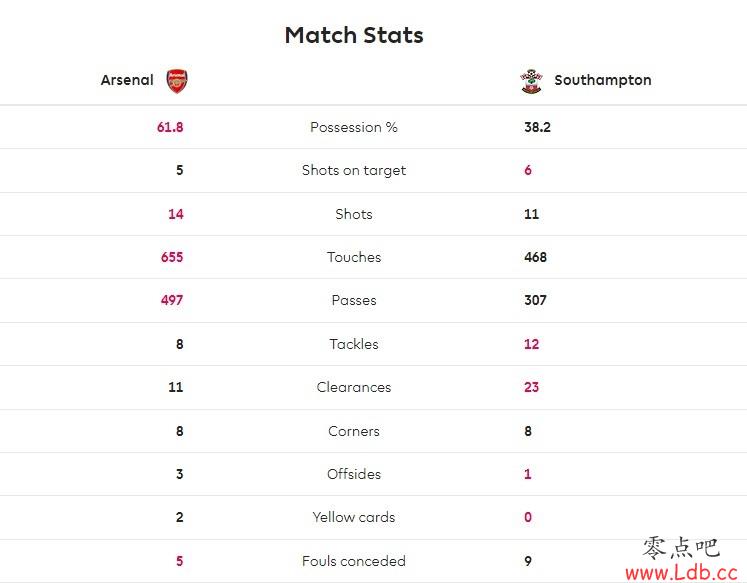Select the Yellow cards stat label
Viewport: 747px width, 583px height.
click(354, 517)
